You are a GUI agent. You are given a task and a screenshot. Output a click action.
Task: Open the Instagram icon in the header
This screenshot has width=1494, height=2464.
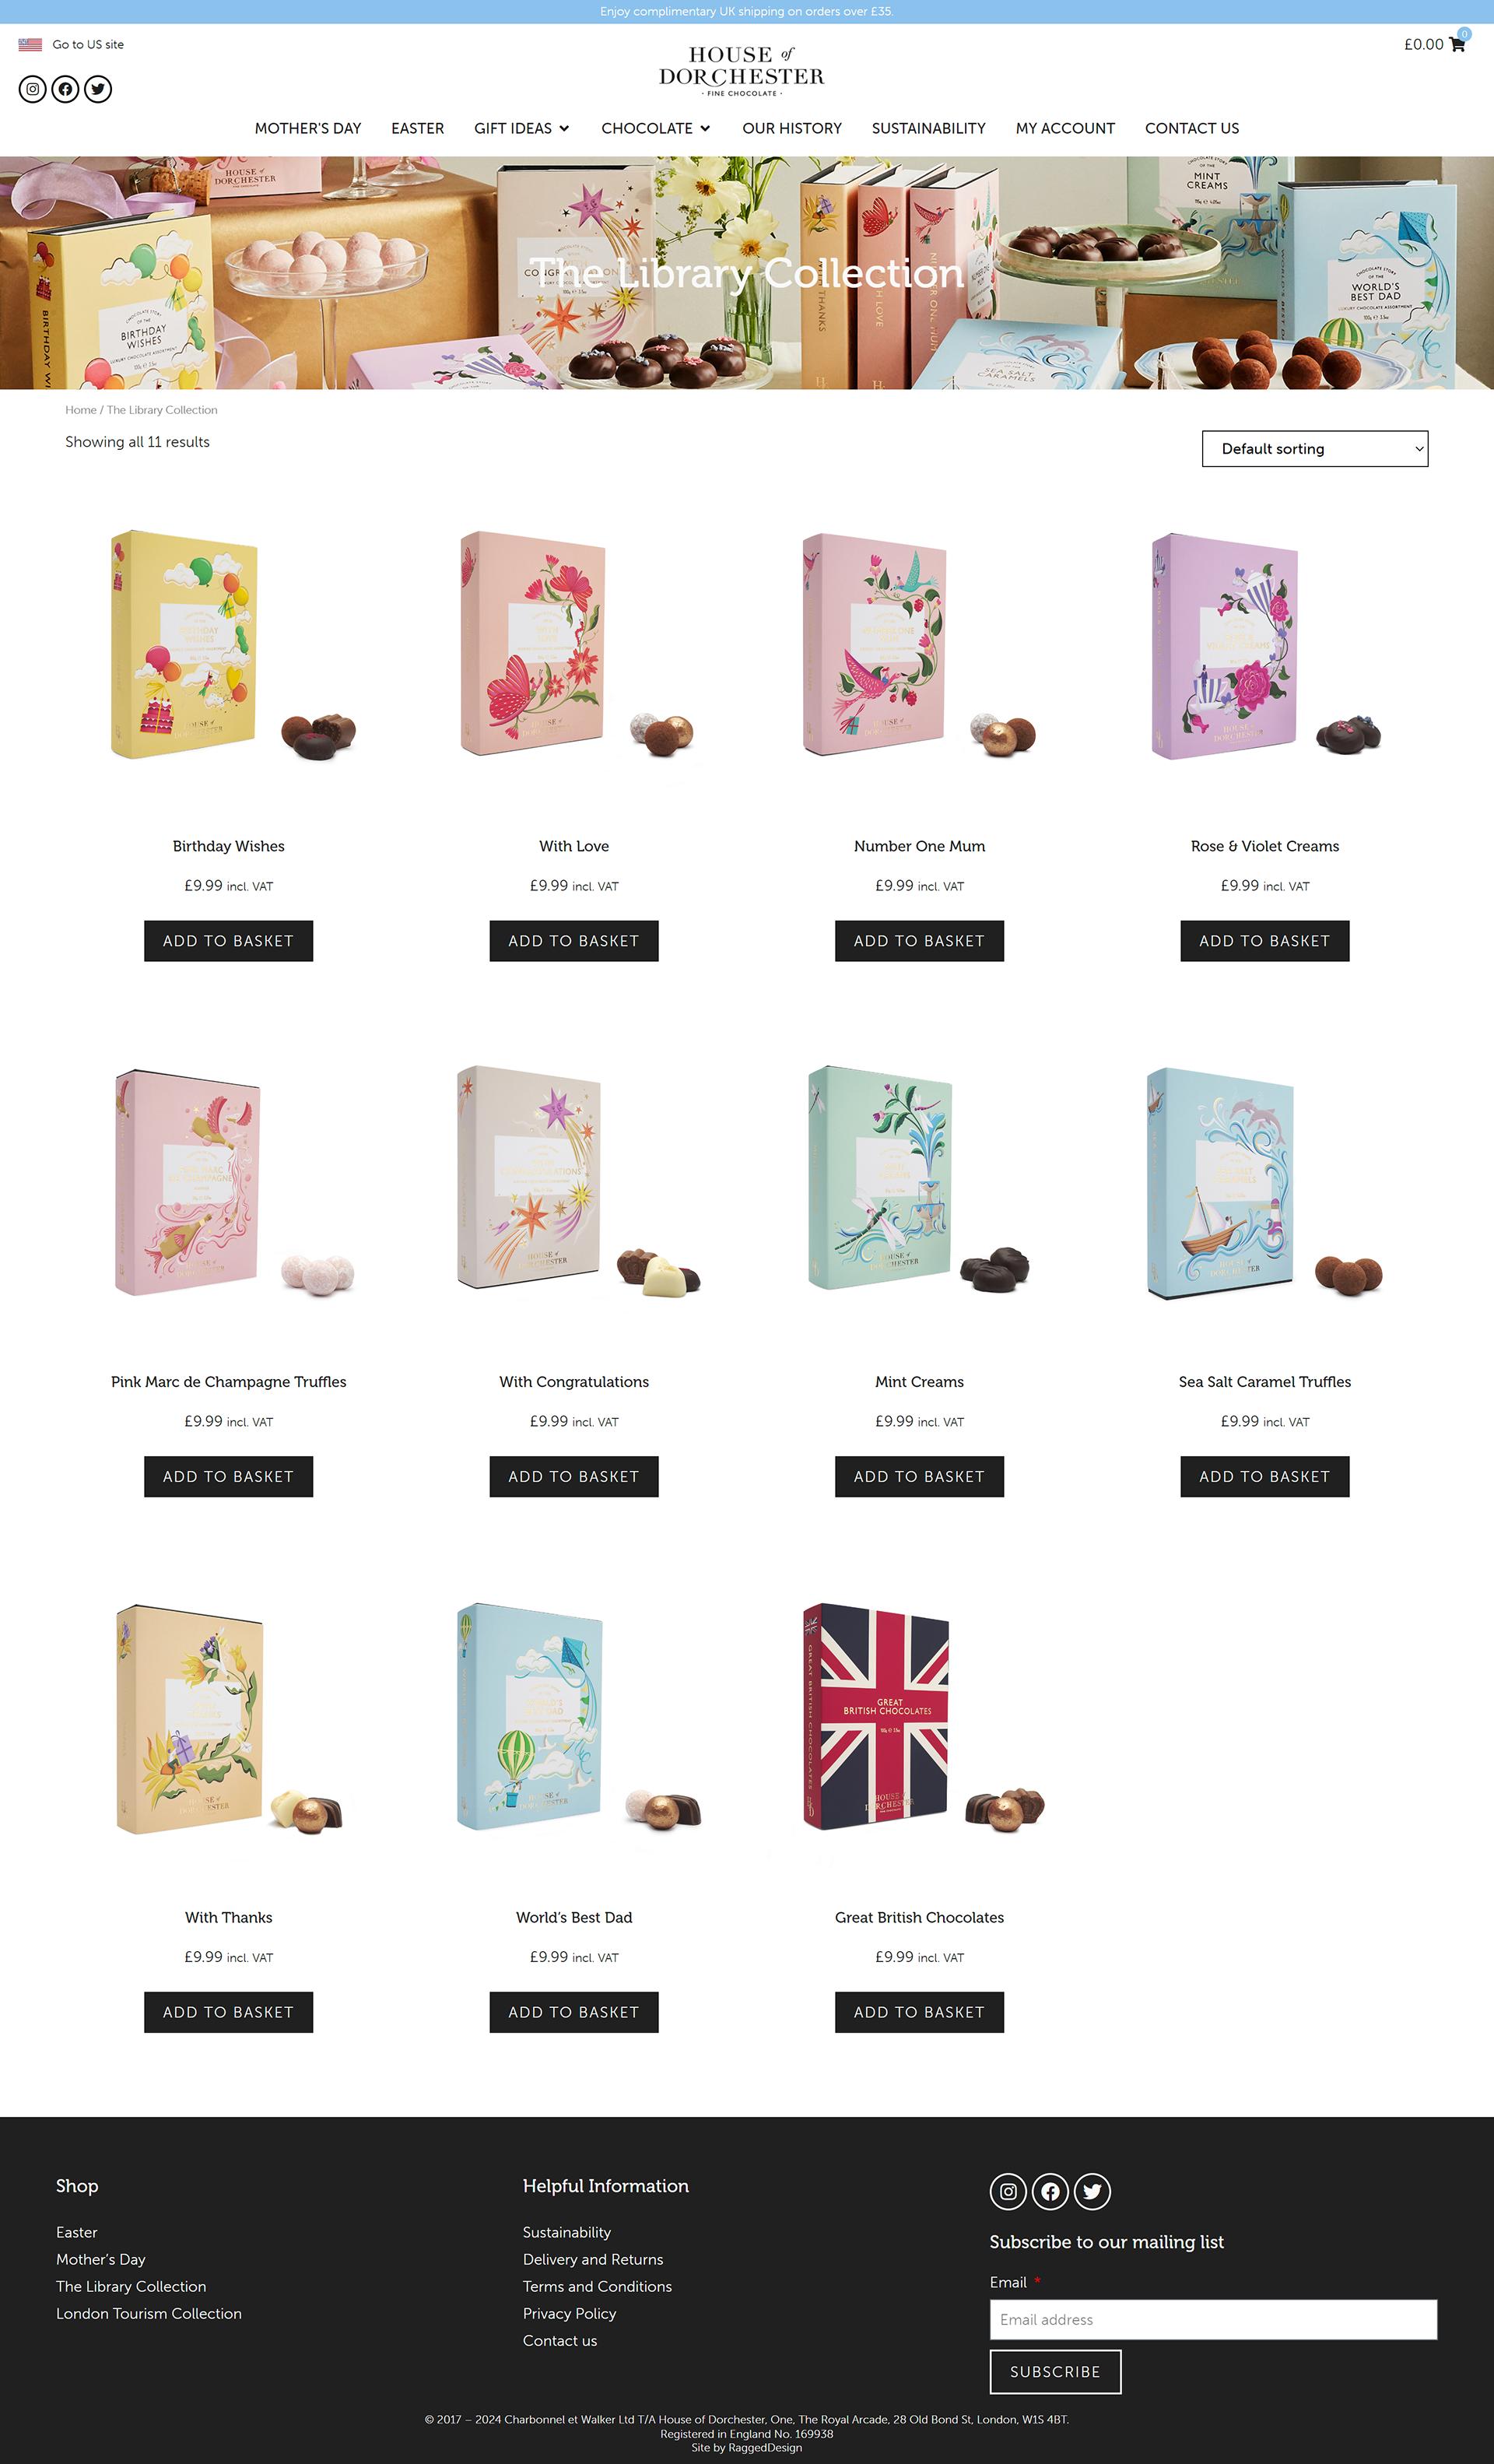click(x=33, y=89)
